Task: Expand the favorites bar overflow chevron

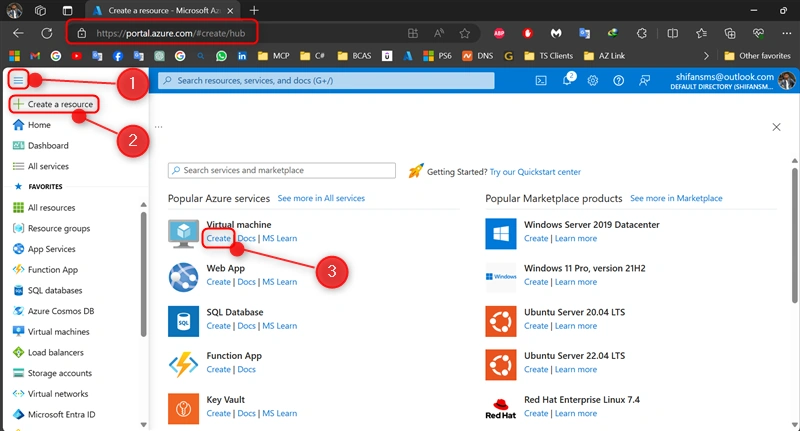Action: (706, 56)
